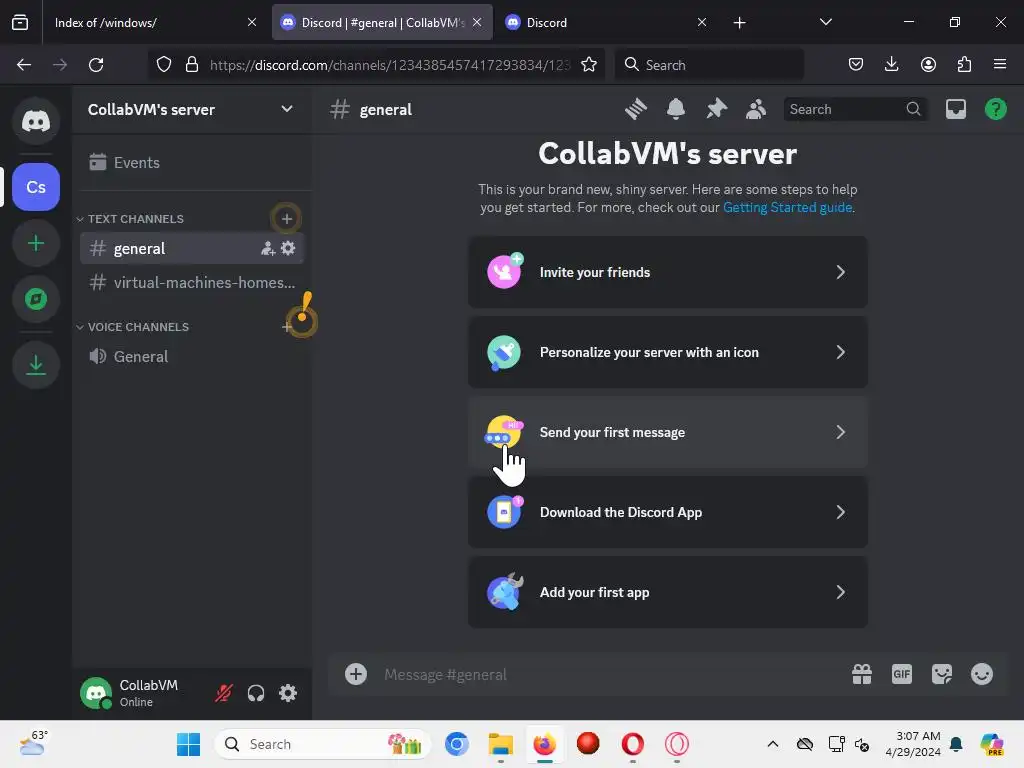Image resolution: width=1024 pixels, height=768 pixels.
Task: Bookmark this page with the star icon
Action: pyautogui.click(x=588, y=65)
